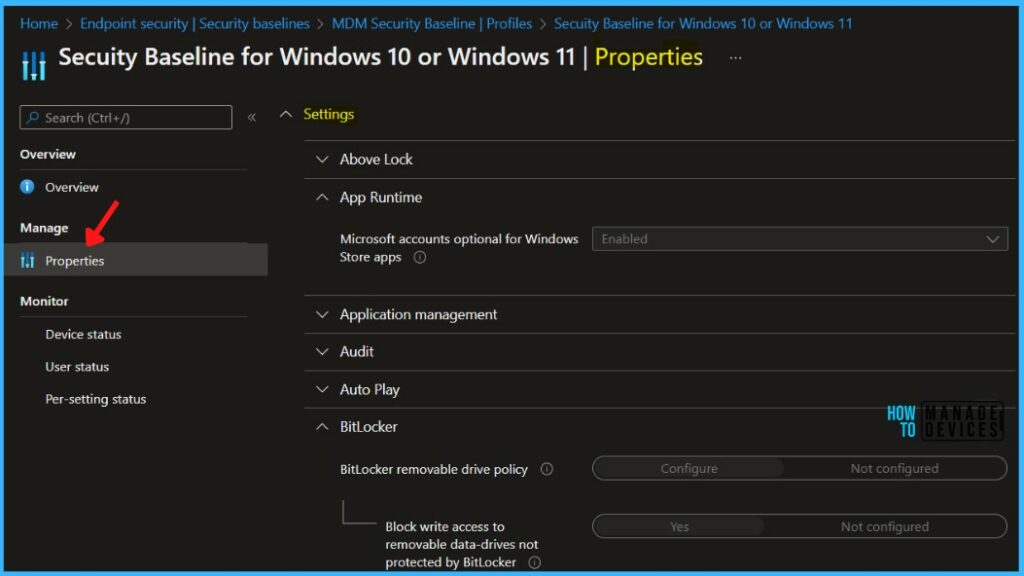The height and width of the screenshot is (576, 1024).
Task: Collapse the sidebar with double chevron
Action: coord(252,118)
